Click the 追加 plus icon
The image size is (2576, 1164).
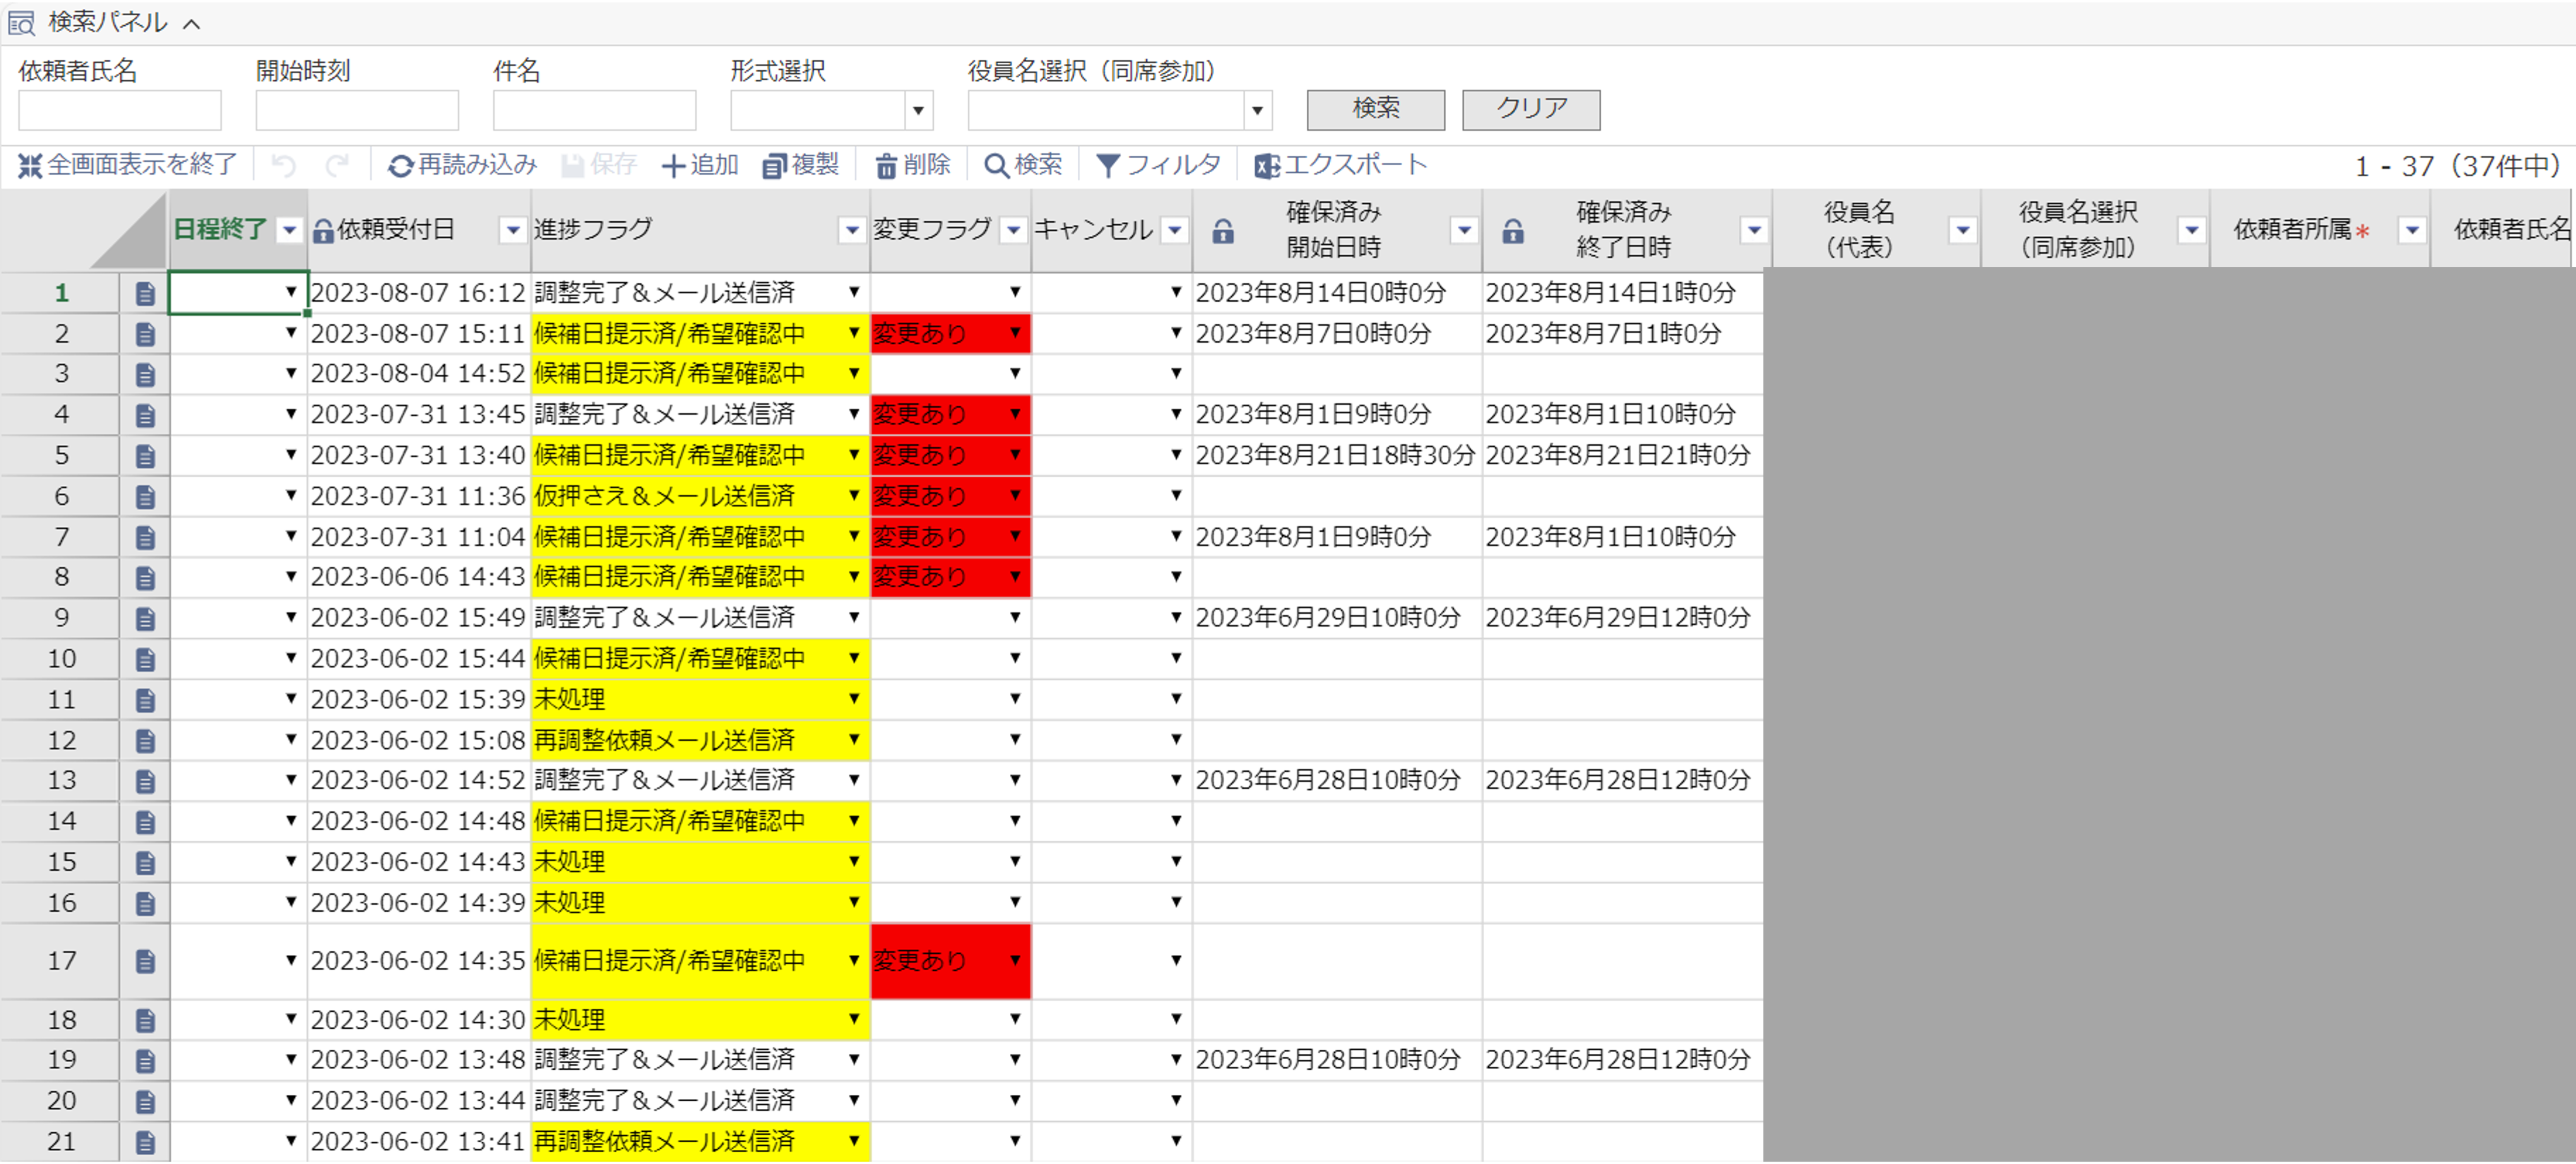click(673, 166)
